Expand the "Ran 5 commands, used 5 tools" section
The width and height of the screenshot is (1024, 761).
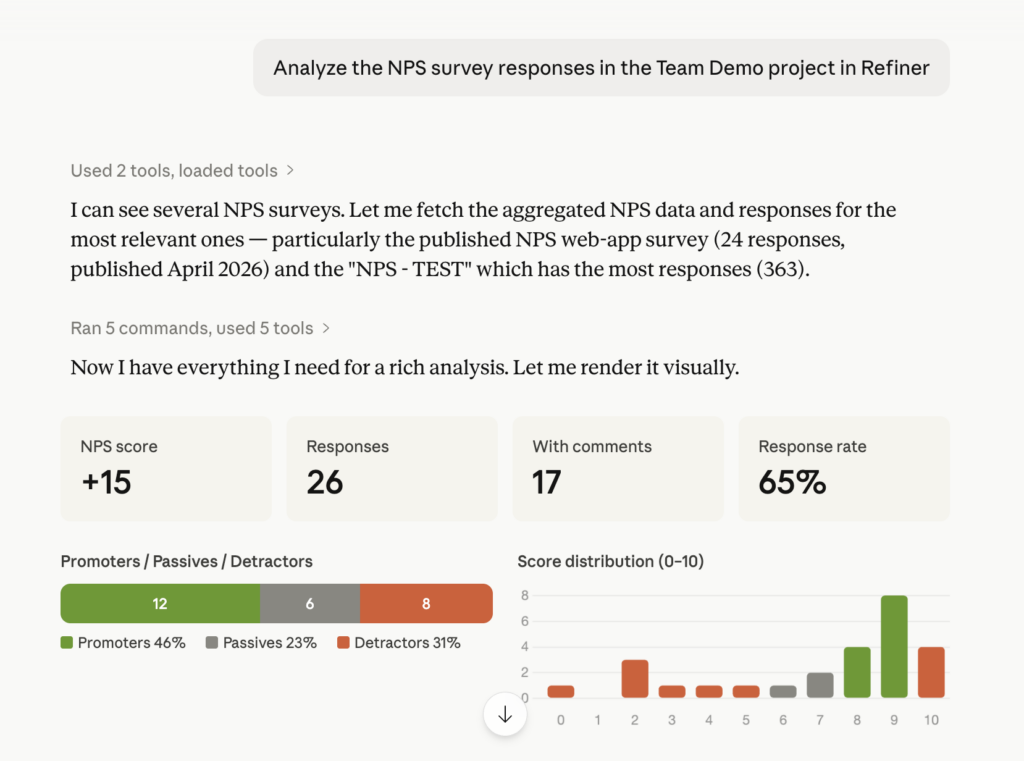tap(200, 328)
